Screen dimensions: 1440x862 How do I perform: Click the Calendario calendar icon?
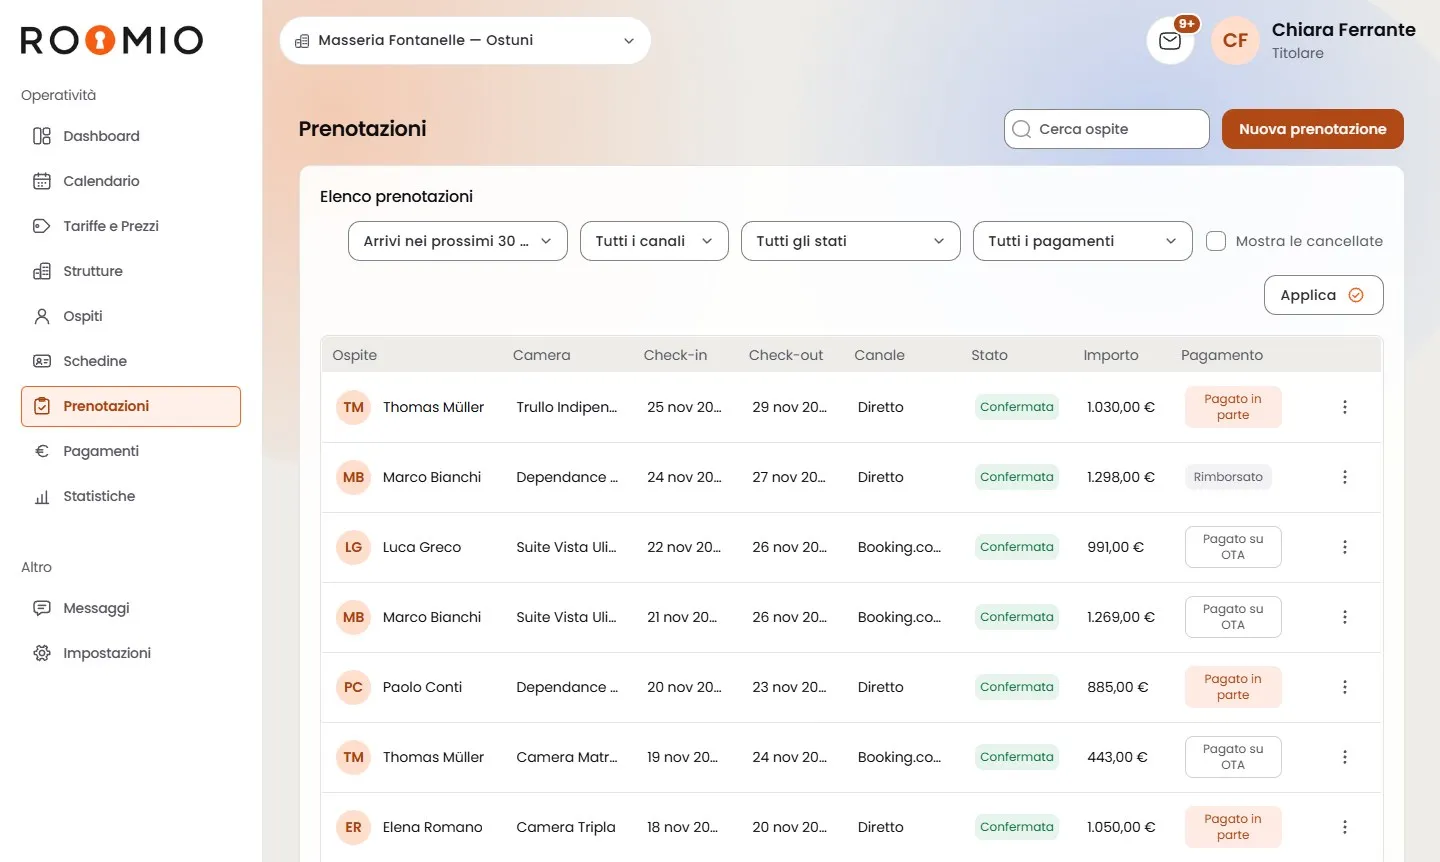point(42,181)
